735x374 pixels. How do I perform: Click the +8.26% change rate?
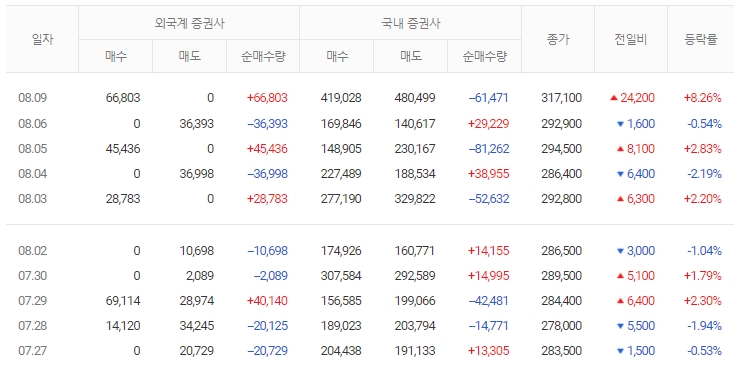(703, 98)
